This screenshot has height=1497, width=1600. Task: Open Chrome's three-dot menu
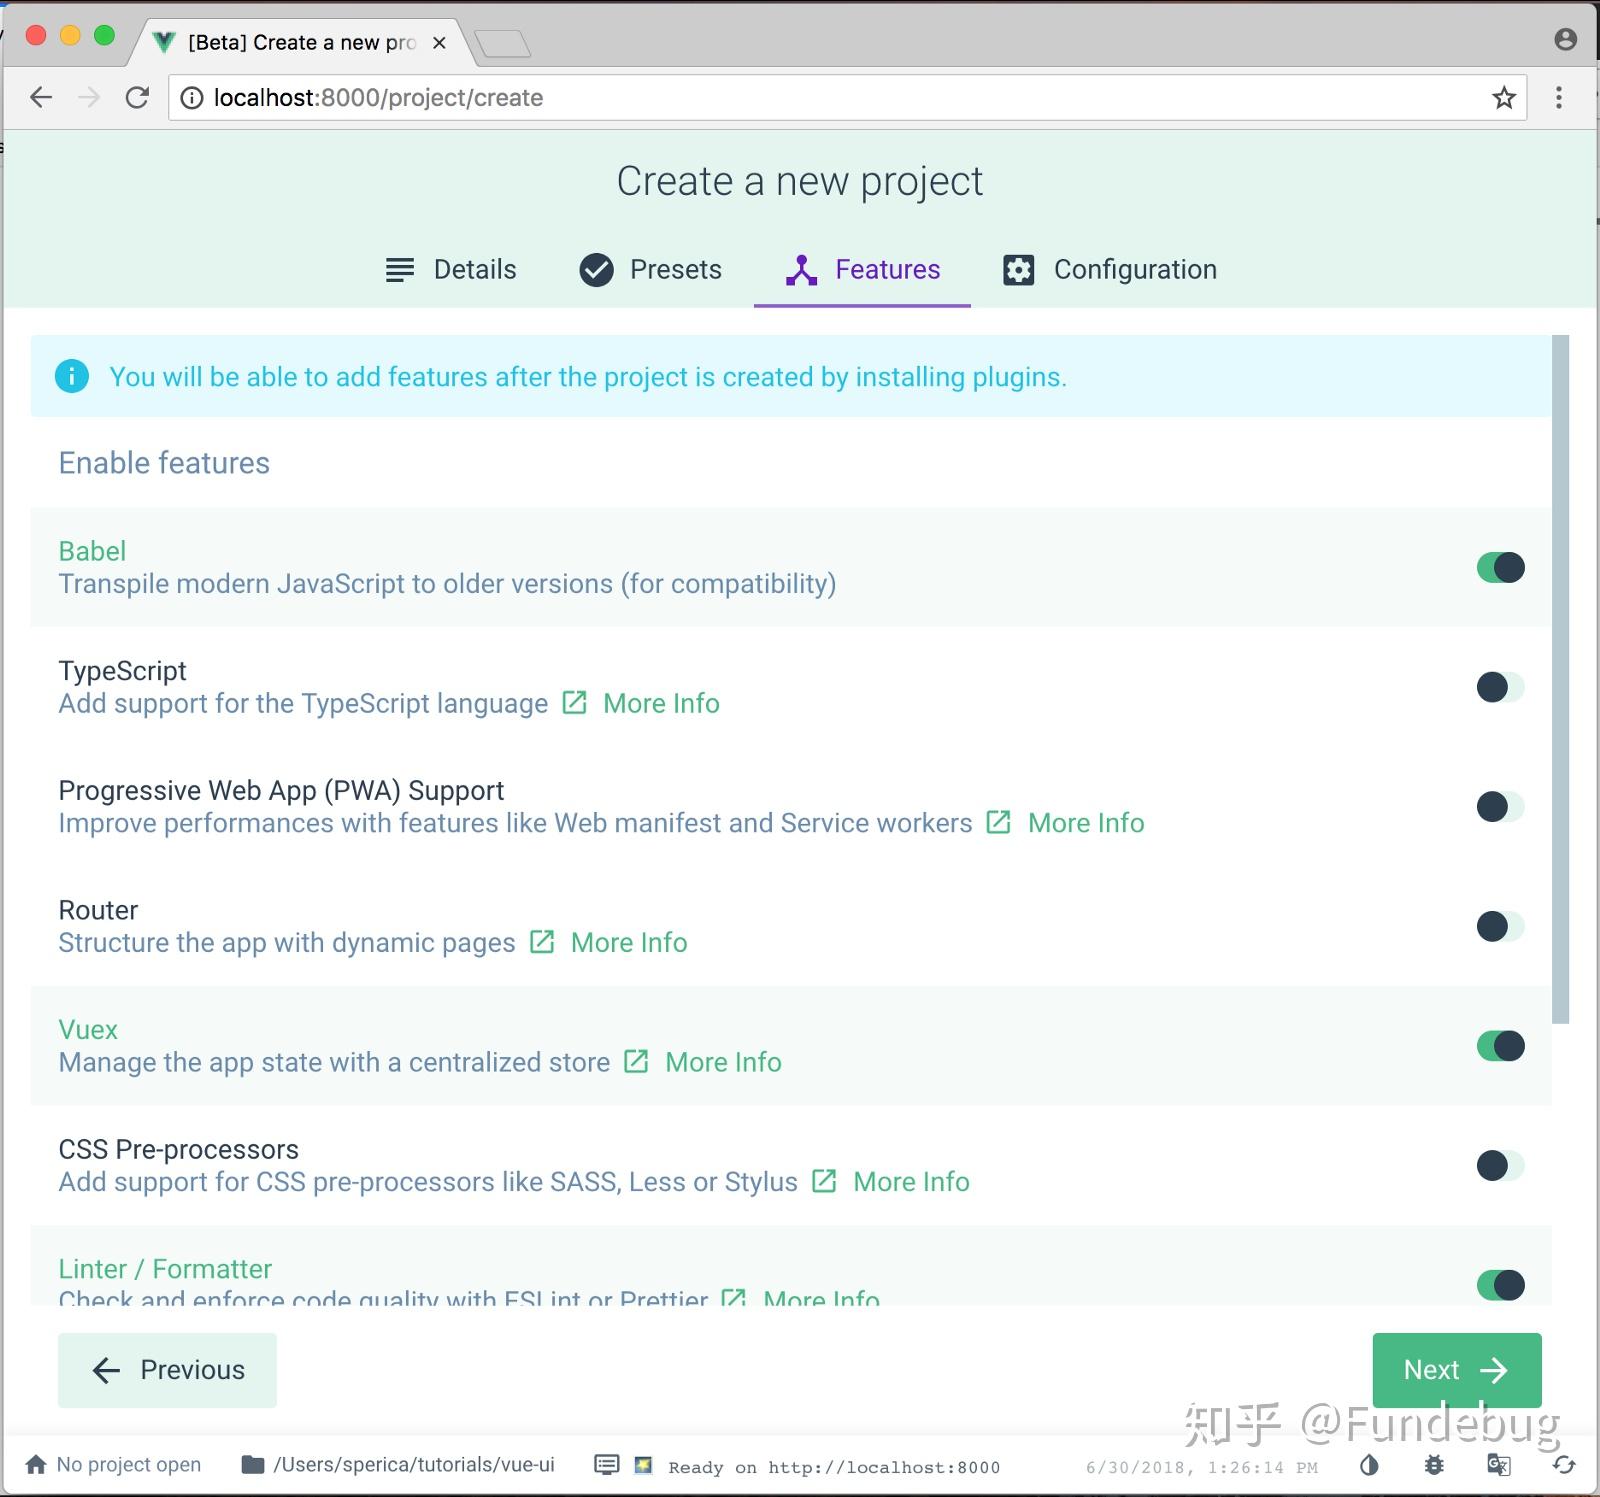point(1558,97)
